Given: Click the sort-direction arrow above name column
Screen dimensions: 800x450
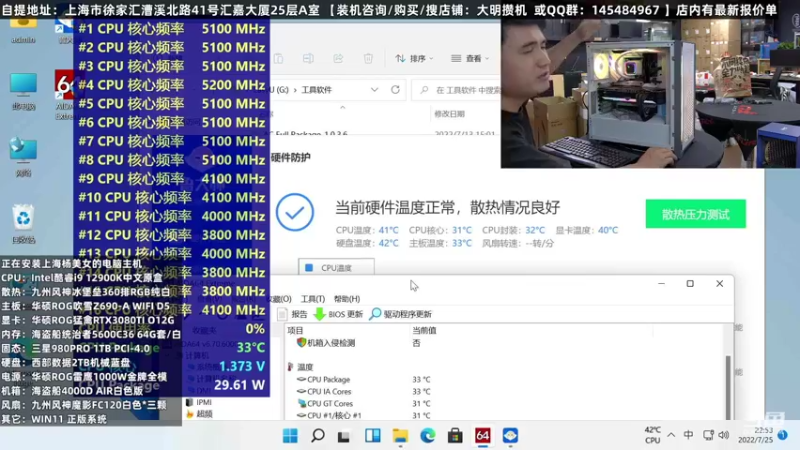Looking at the screenshot, I should tap(343, 107).
